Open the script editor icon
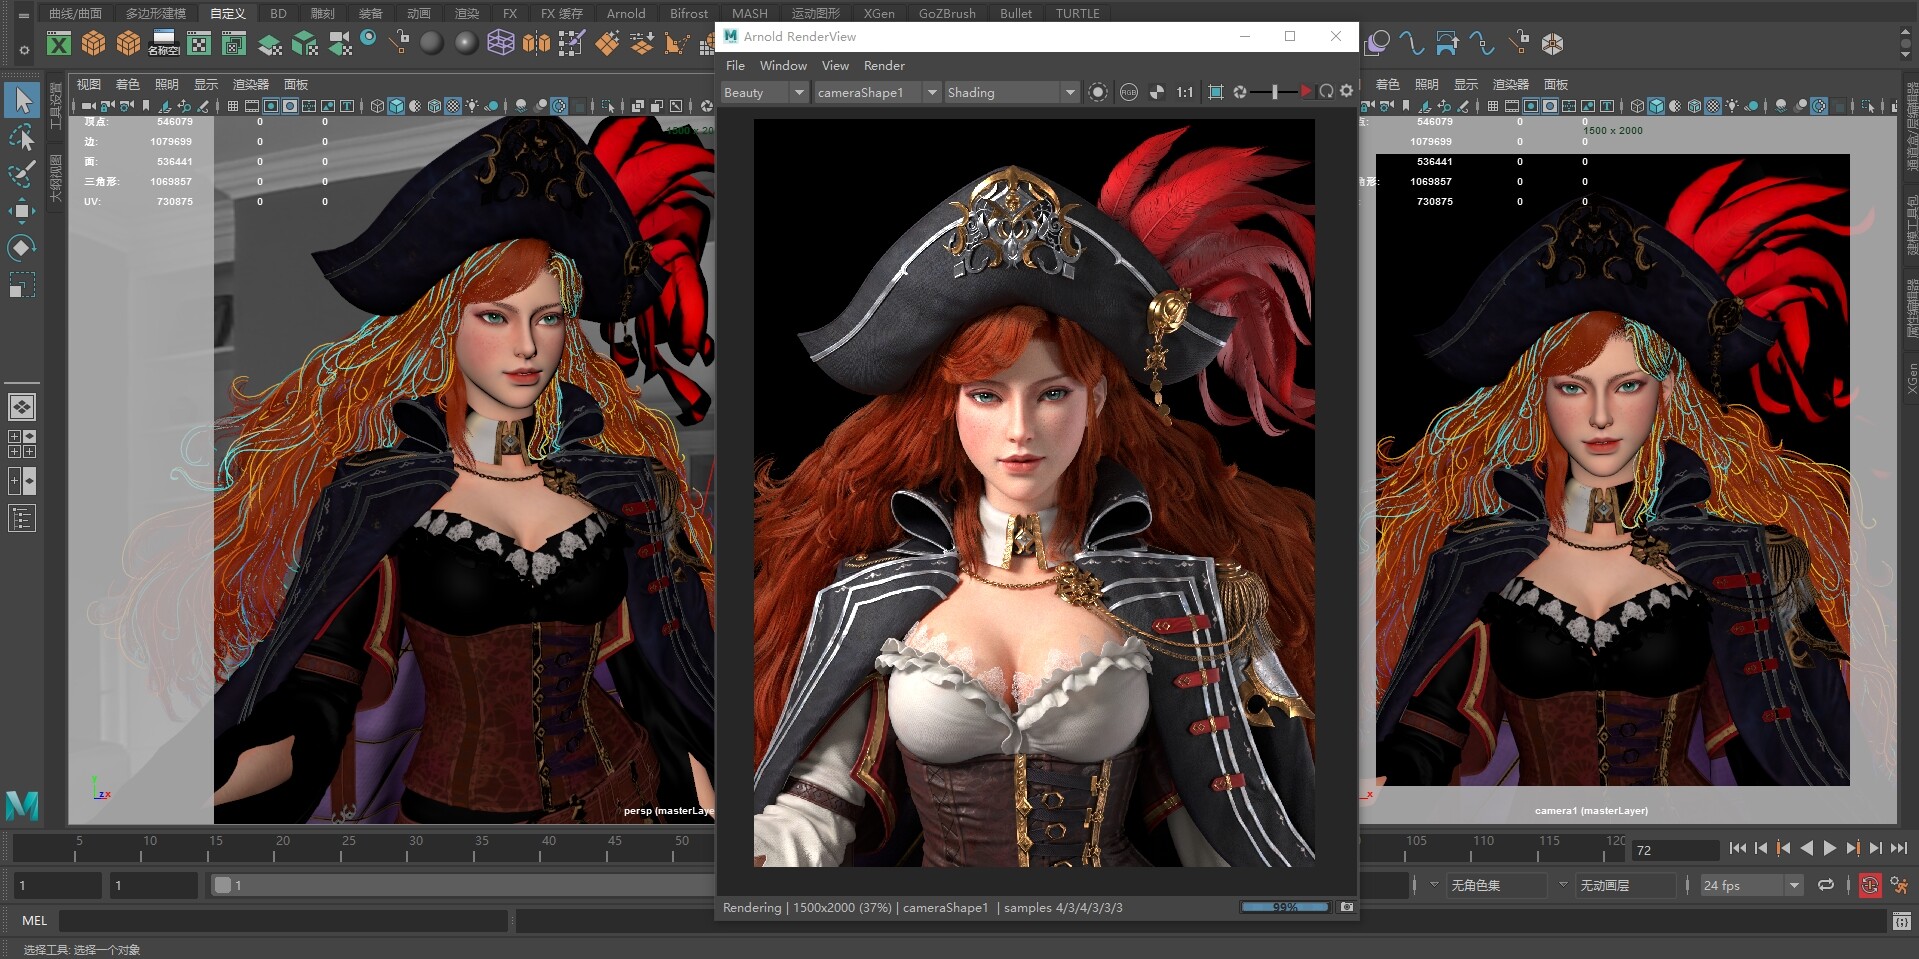1919x959 pixels. coord(1901,921)
